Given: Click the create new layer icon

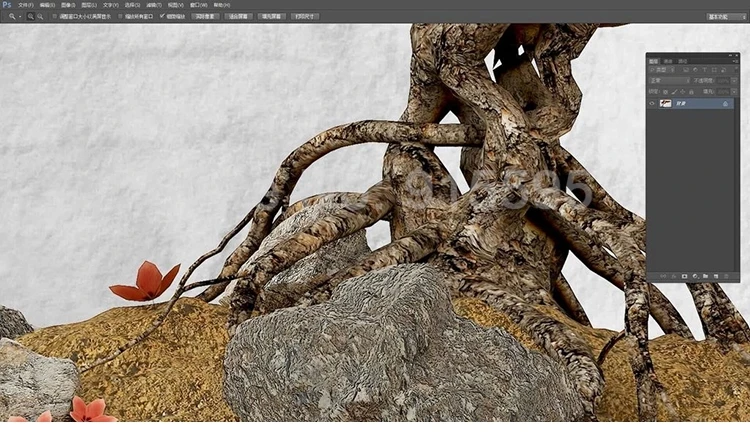Looking at the screenshot, I should tap(716, 275).
